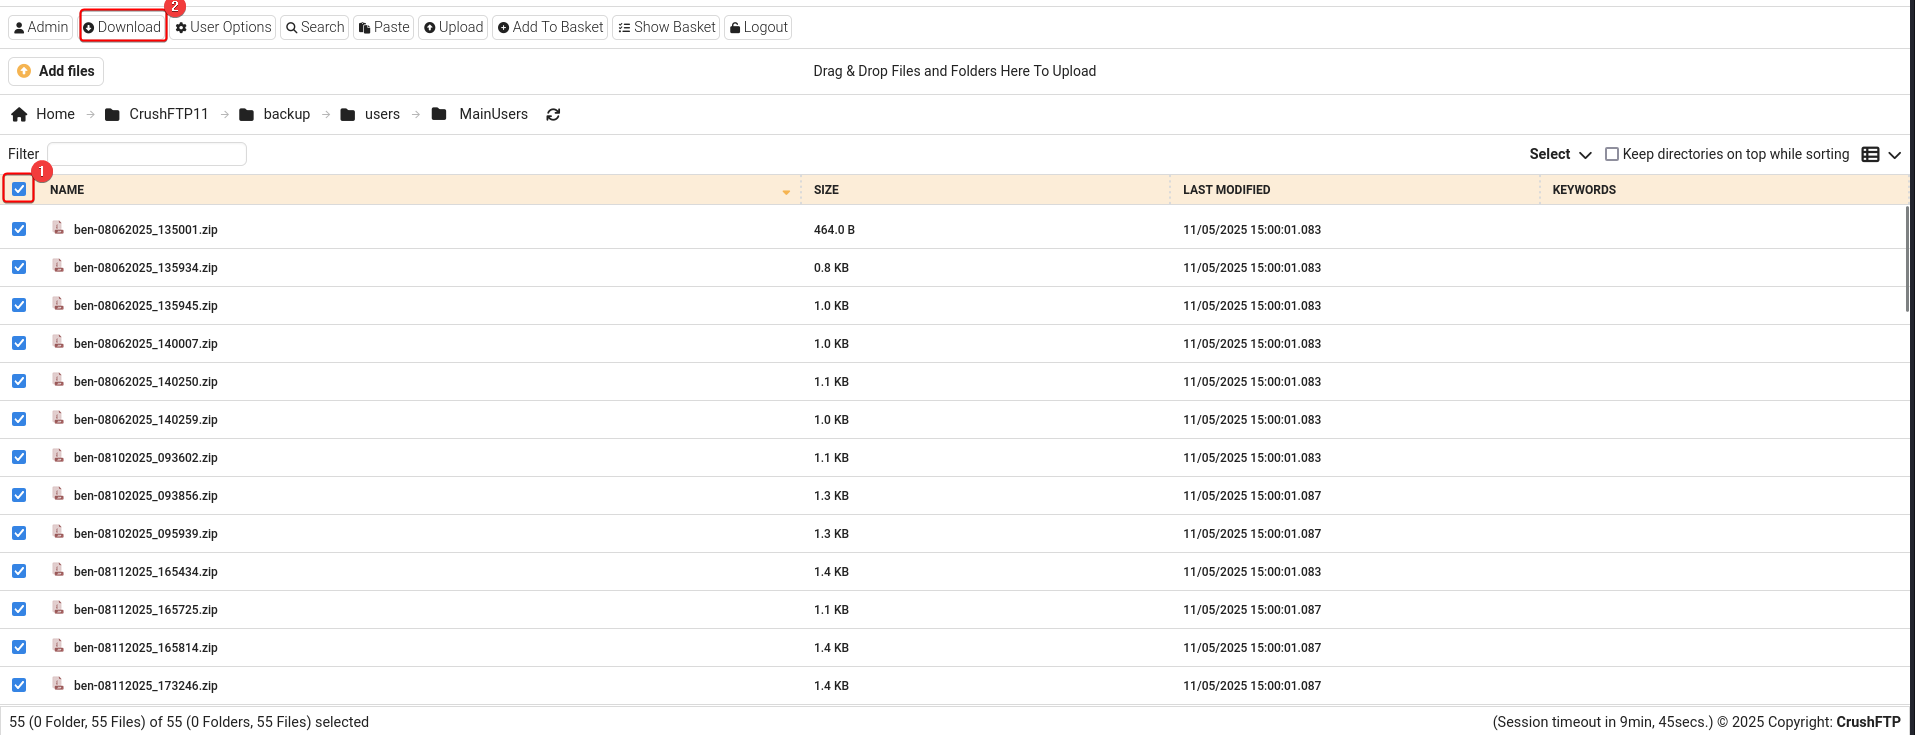Click the Filter text input field
Image resolution: width=1915 pixels, height=735 pixels.
147,154
